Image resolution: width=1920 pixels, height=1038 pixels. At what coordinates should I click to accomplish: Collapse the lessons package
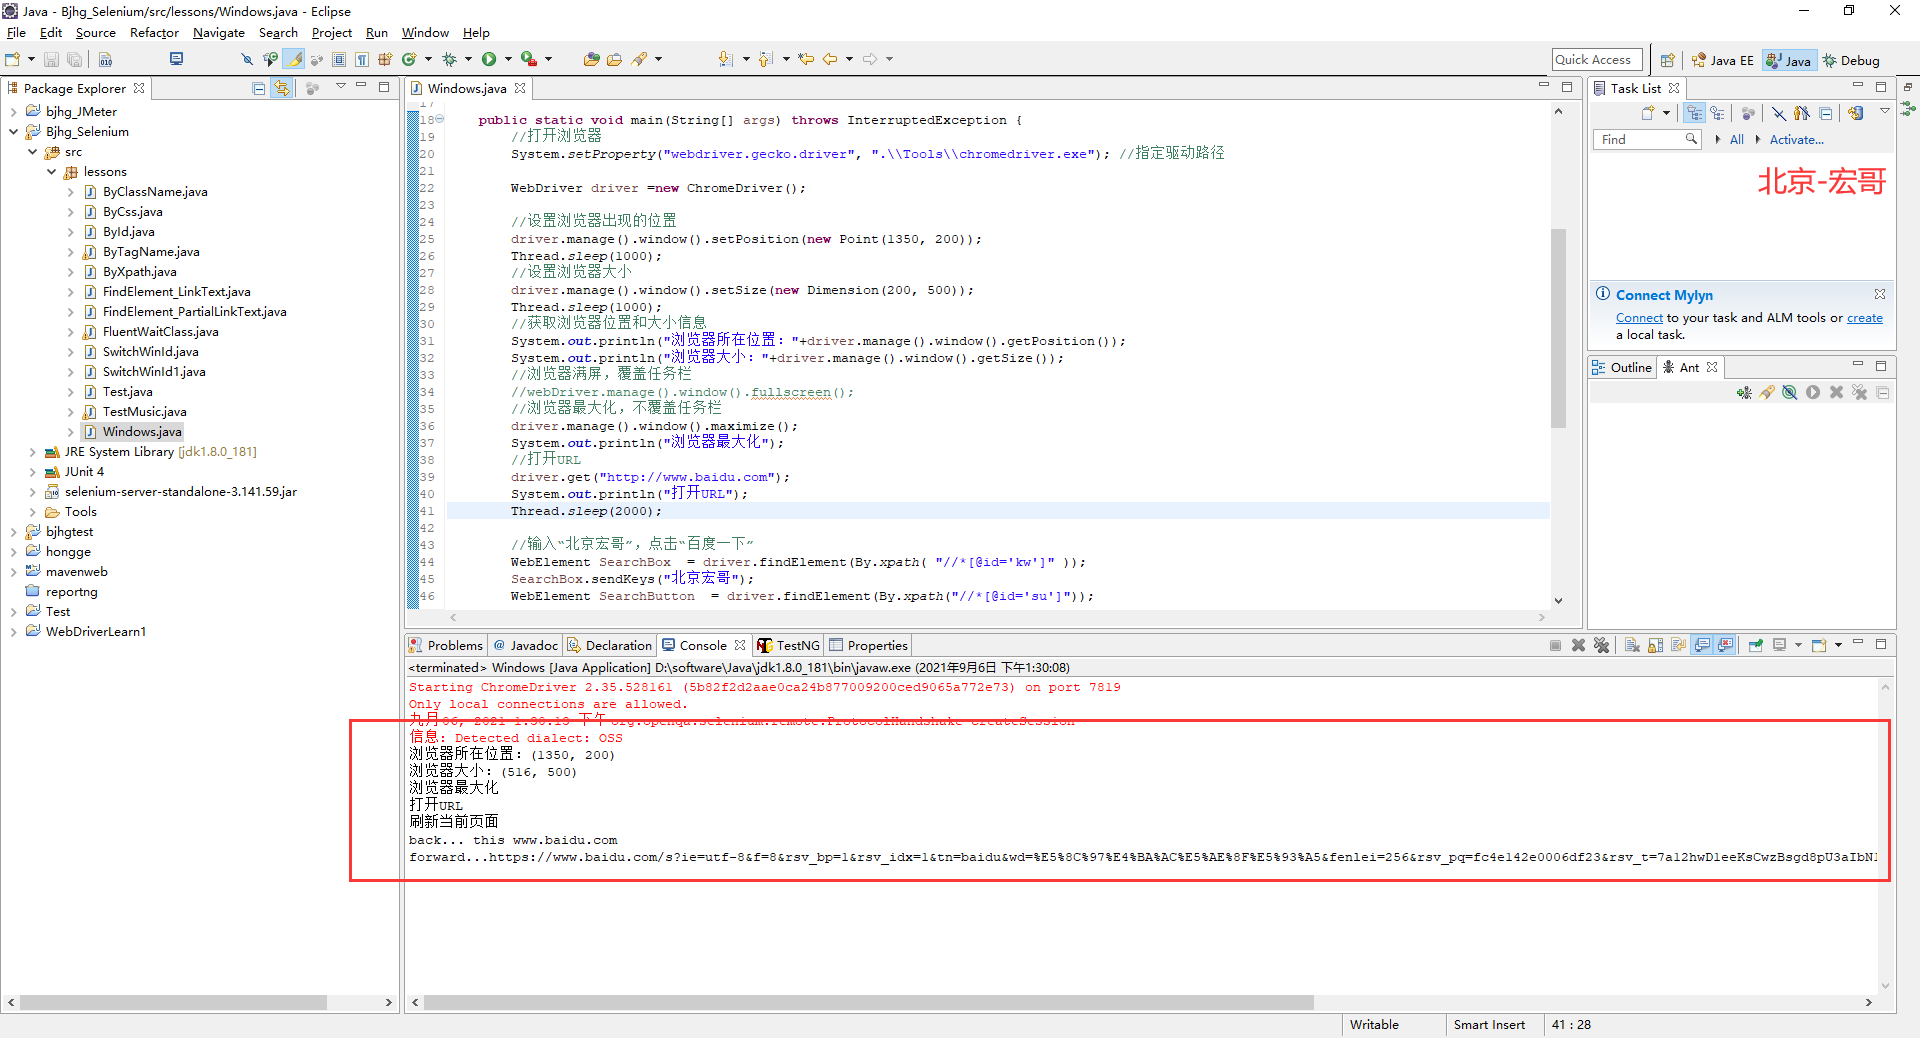(x=52, y=171)
